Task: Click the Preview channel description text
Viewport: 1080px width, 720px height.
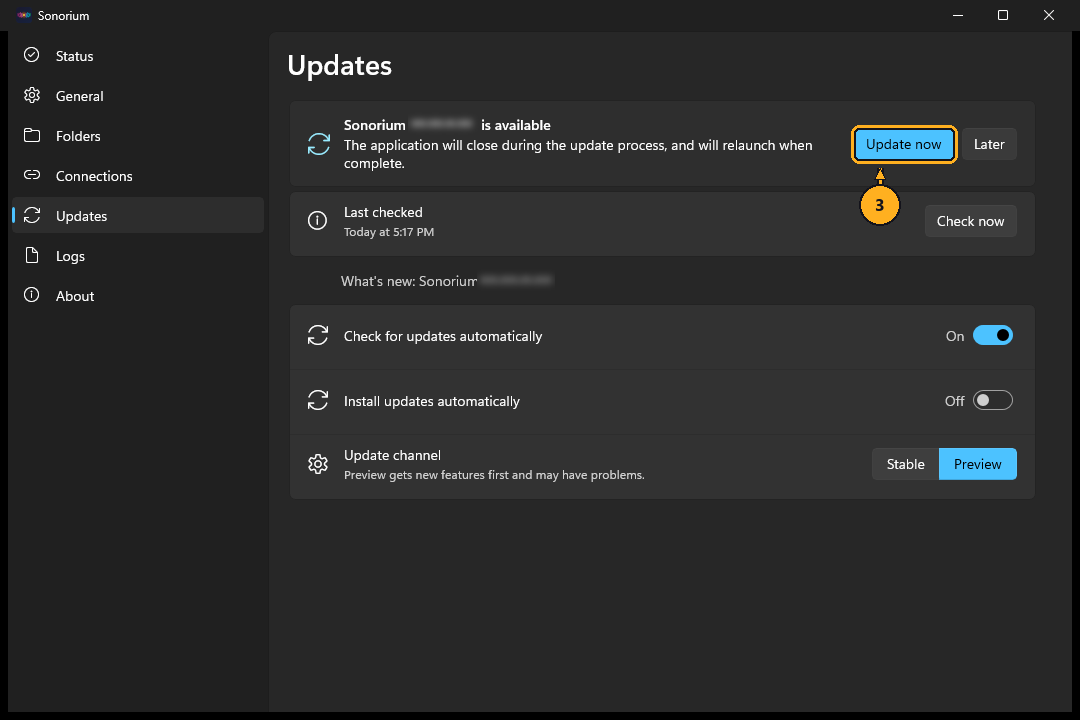Action: (494, 475)
